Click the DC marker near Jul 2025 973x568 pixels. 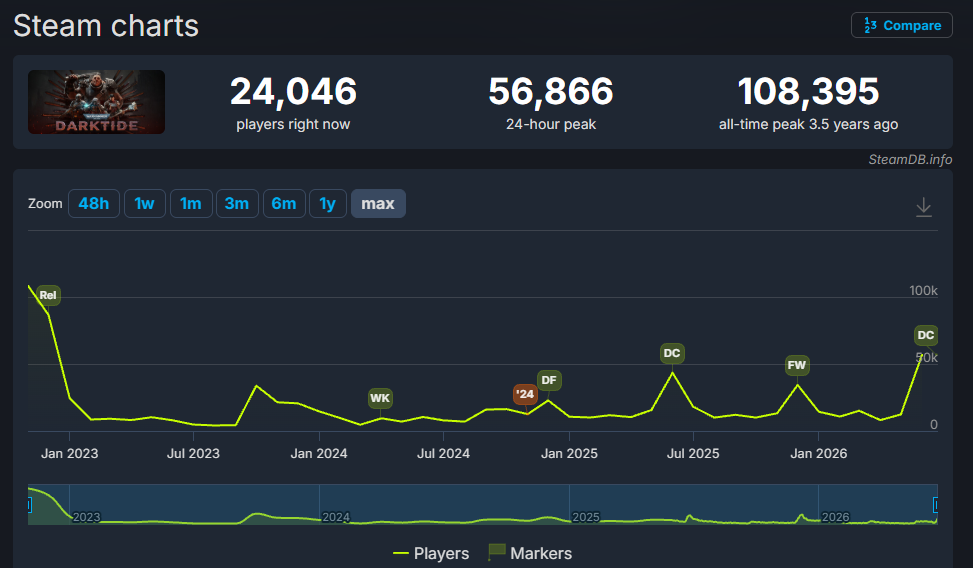[x=672, y=353]
